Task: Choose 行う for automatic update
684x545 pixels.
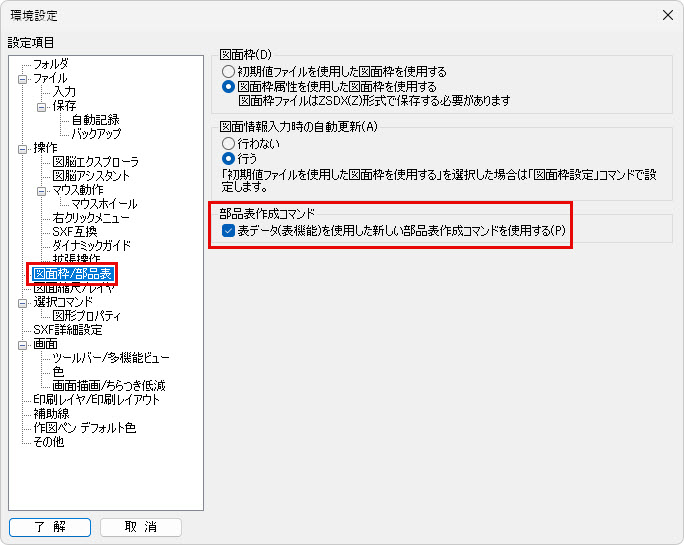Action: click(x=229, y=158)
